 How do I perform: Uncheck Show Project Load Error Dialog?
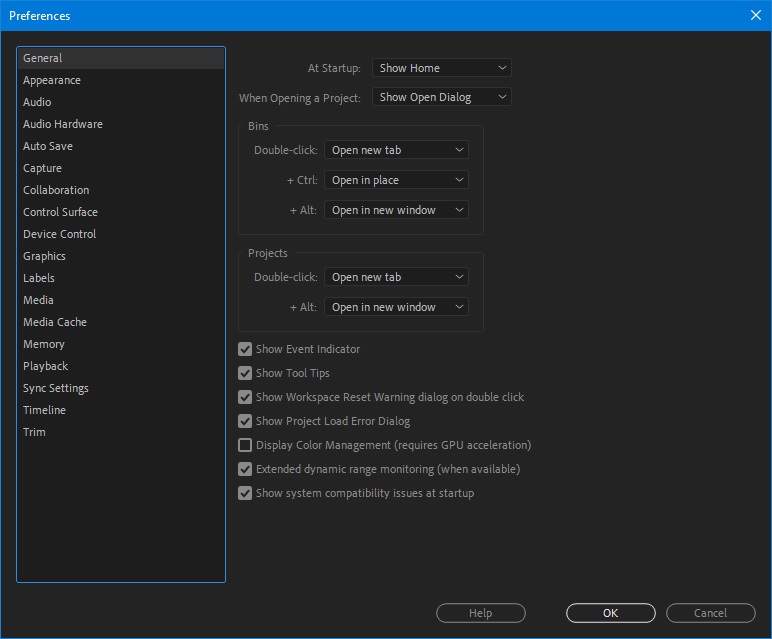click(245, 421)
